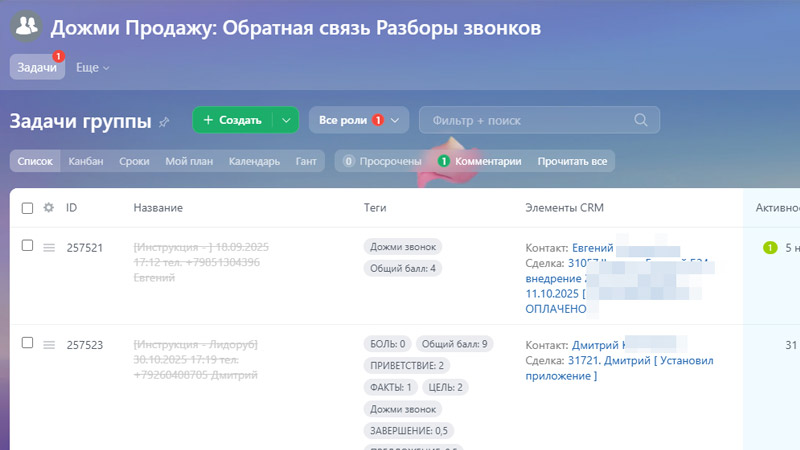
Task: Click the Теги column header
Action: [375, 208]
